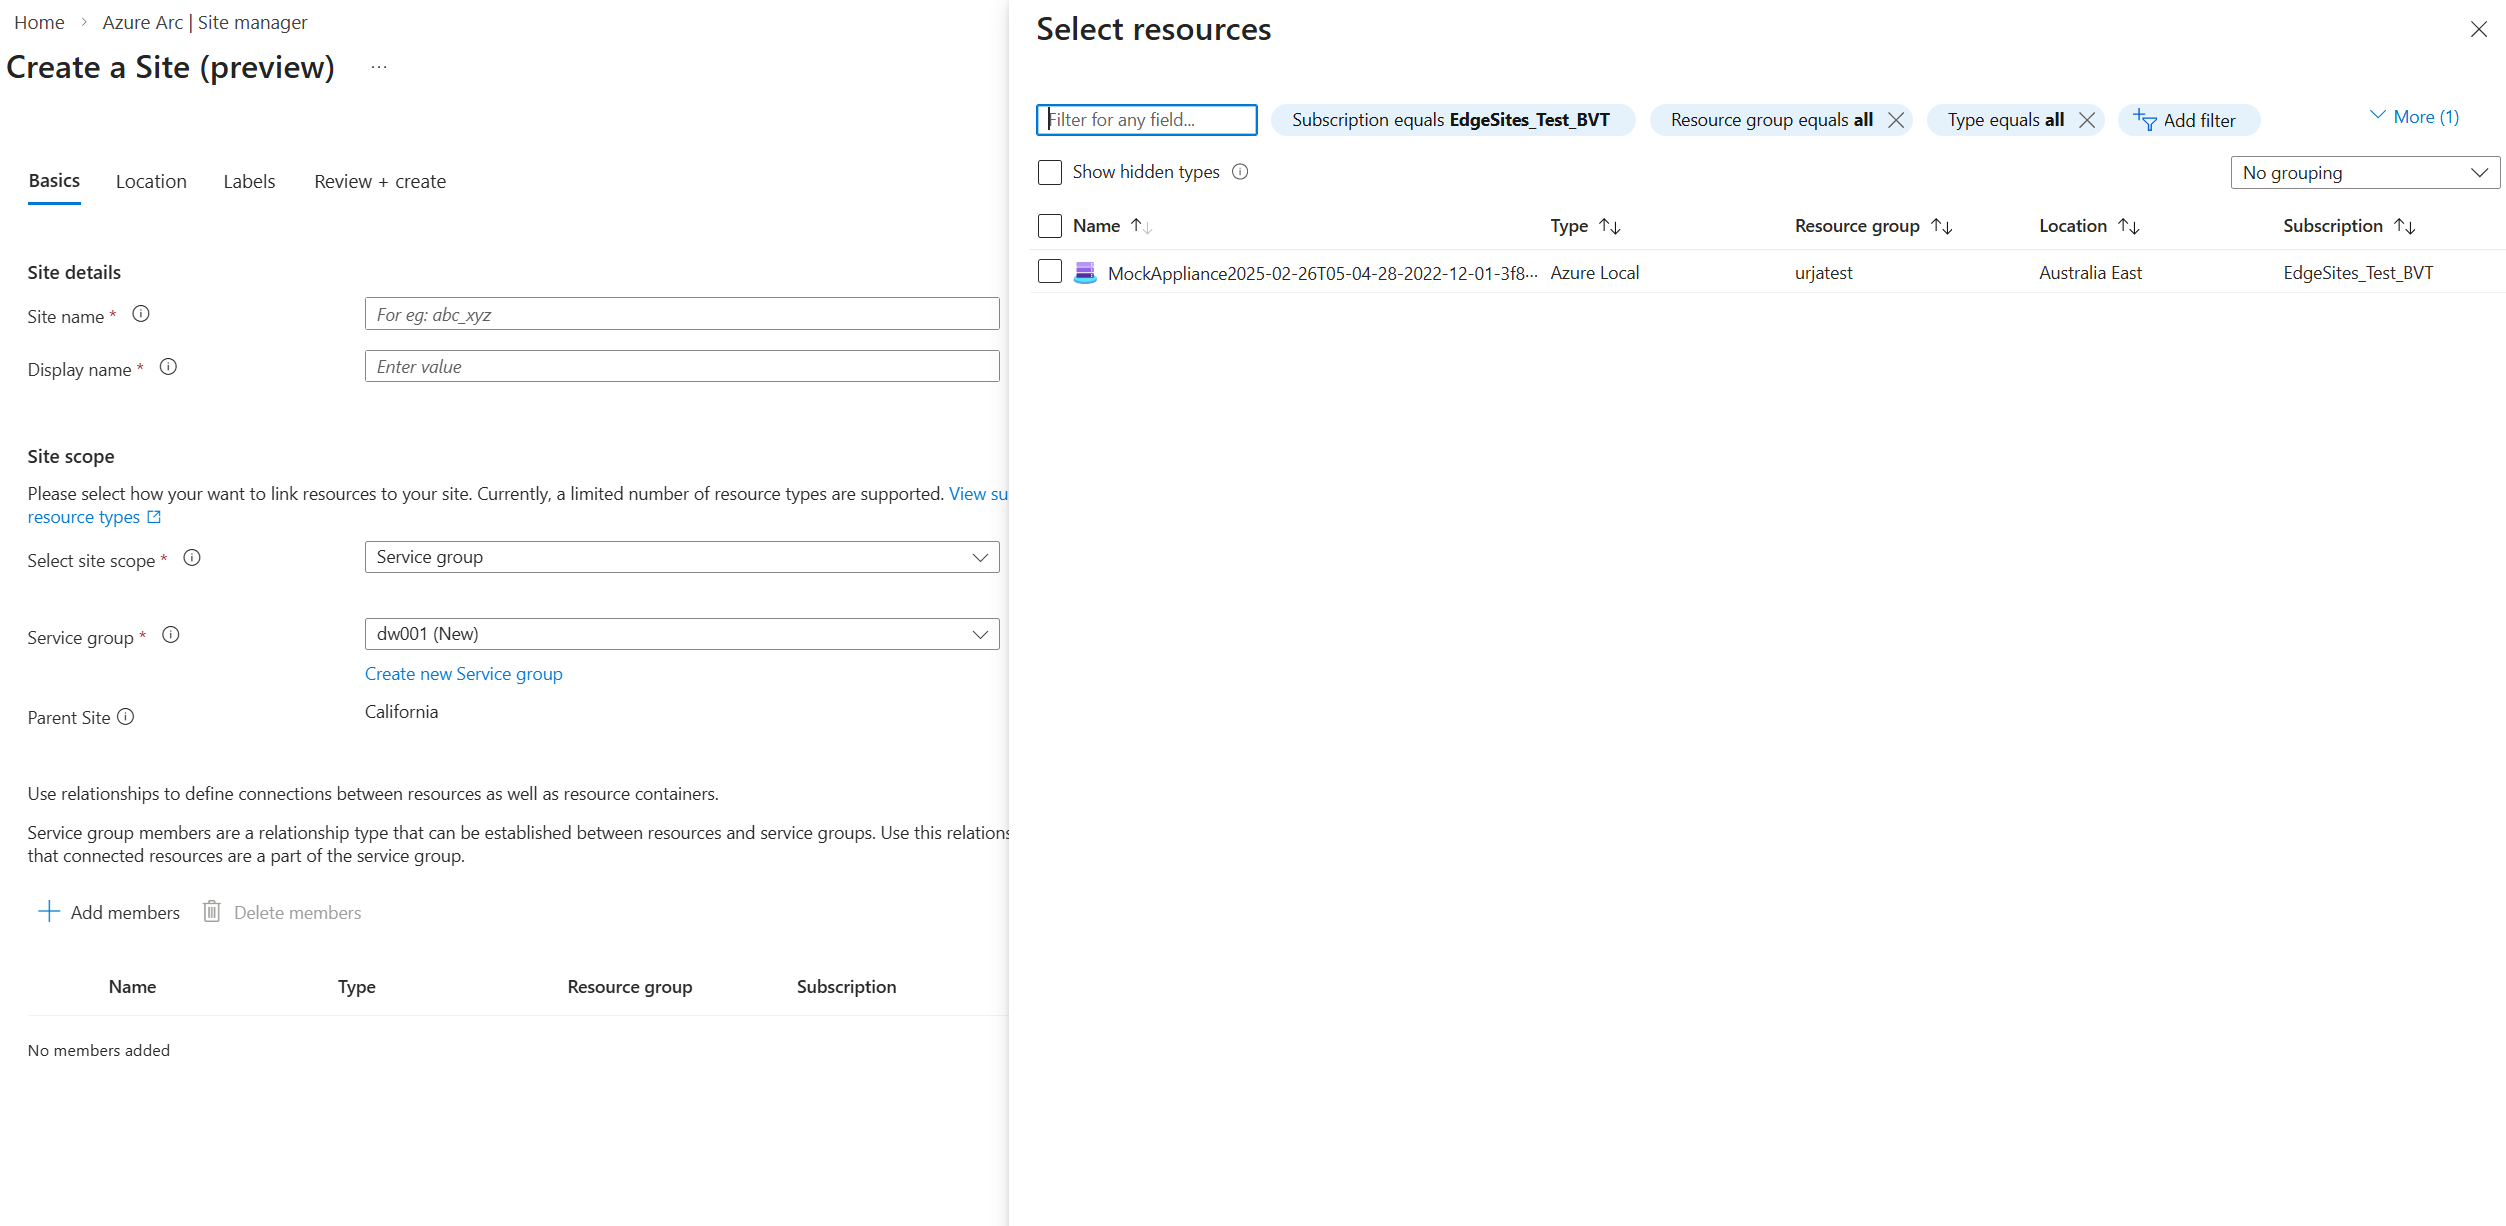Image resolution: width=2506 pixels, height=1226 pixels.
Task: Click Subscription equals EdgeSites_Test_BVT filter pill
Action: [1452, 120]
